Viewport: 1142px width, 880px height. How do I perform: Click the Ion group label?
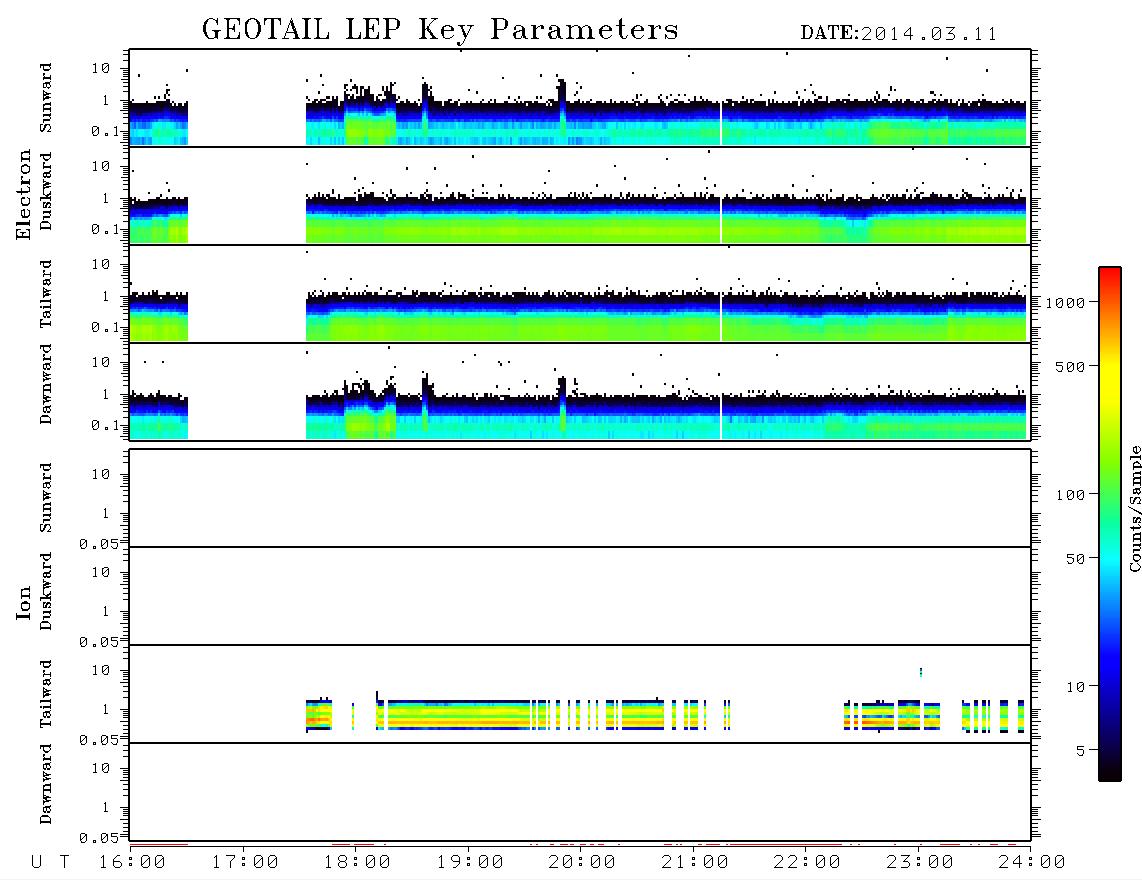point(23,603)
